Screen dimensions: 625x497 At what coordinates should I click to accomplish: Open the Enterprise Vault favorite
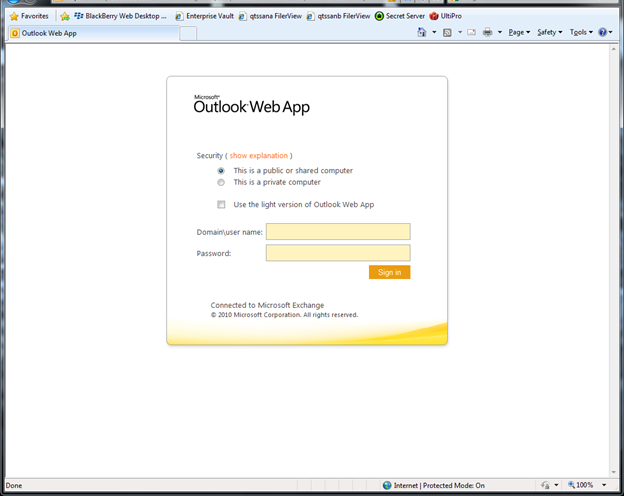(x=204, y=16)
